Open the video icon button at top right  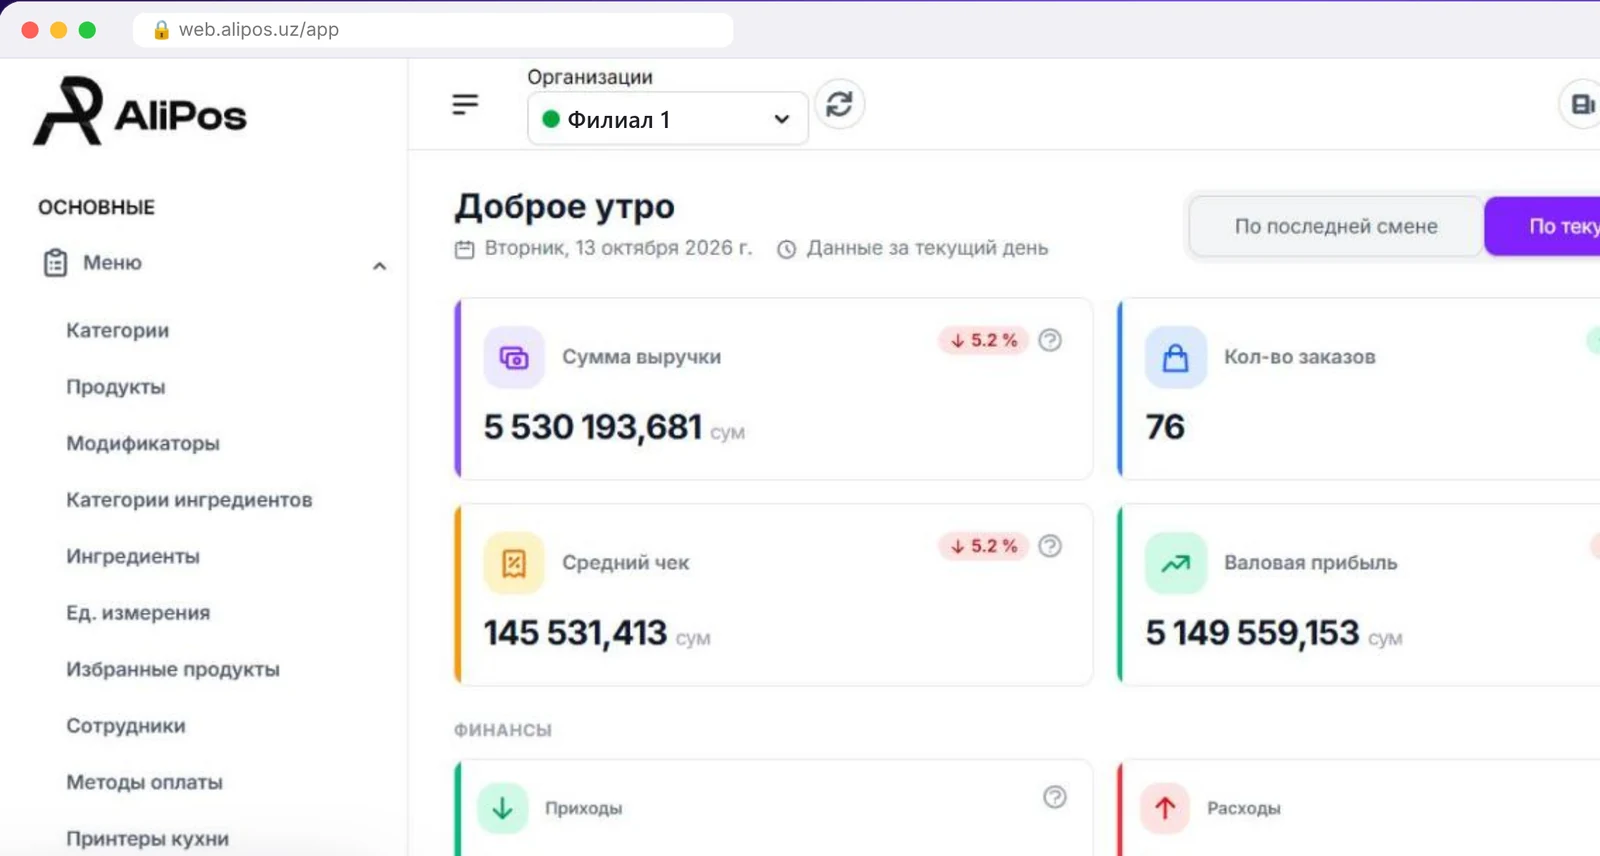click(1582, 104)
